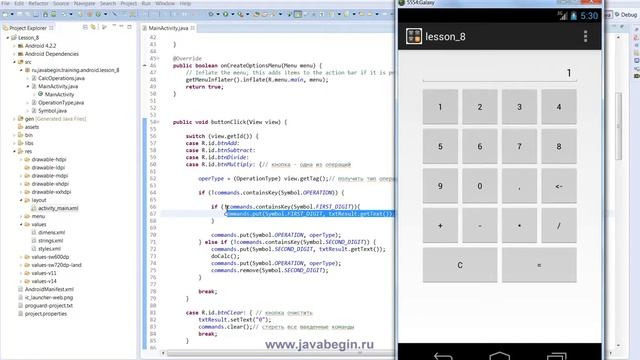Image resolution: width=640 pixels, height=360 pixels.
Task: Tap the Android home navigation button
Action: click(x=500, y=356)
